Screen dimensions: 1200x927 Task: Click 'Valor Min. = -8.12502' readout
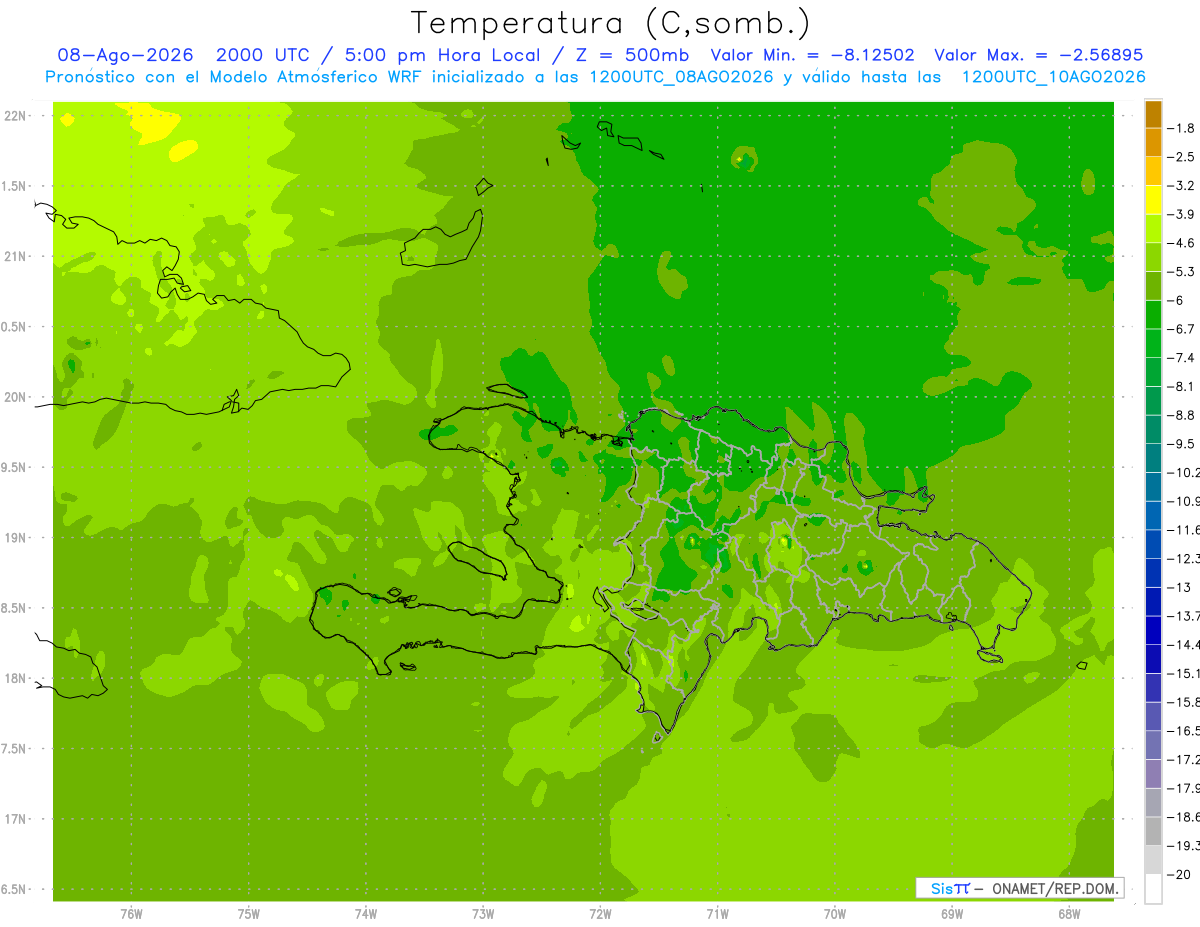coord(812,55)
